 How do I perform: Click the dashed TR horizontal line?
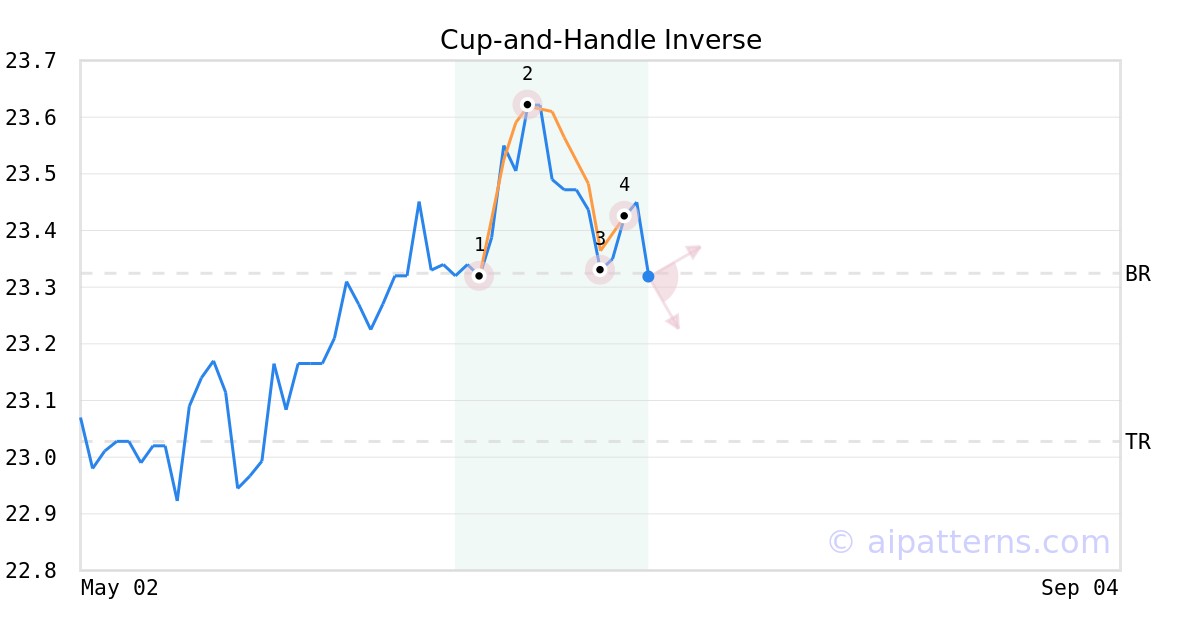pos(600,441)
